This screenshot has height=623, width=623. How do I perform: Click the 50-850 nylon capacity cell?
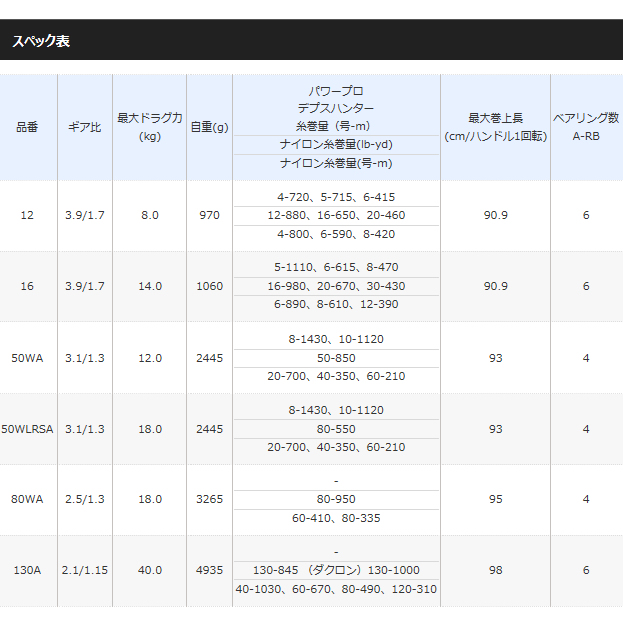coord(336,358)
